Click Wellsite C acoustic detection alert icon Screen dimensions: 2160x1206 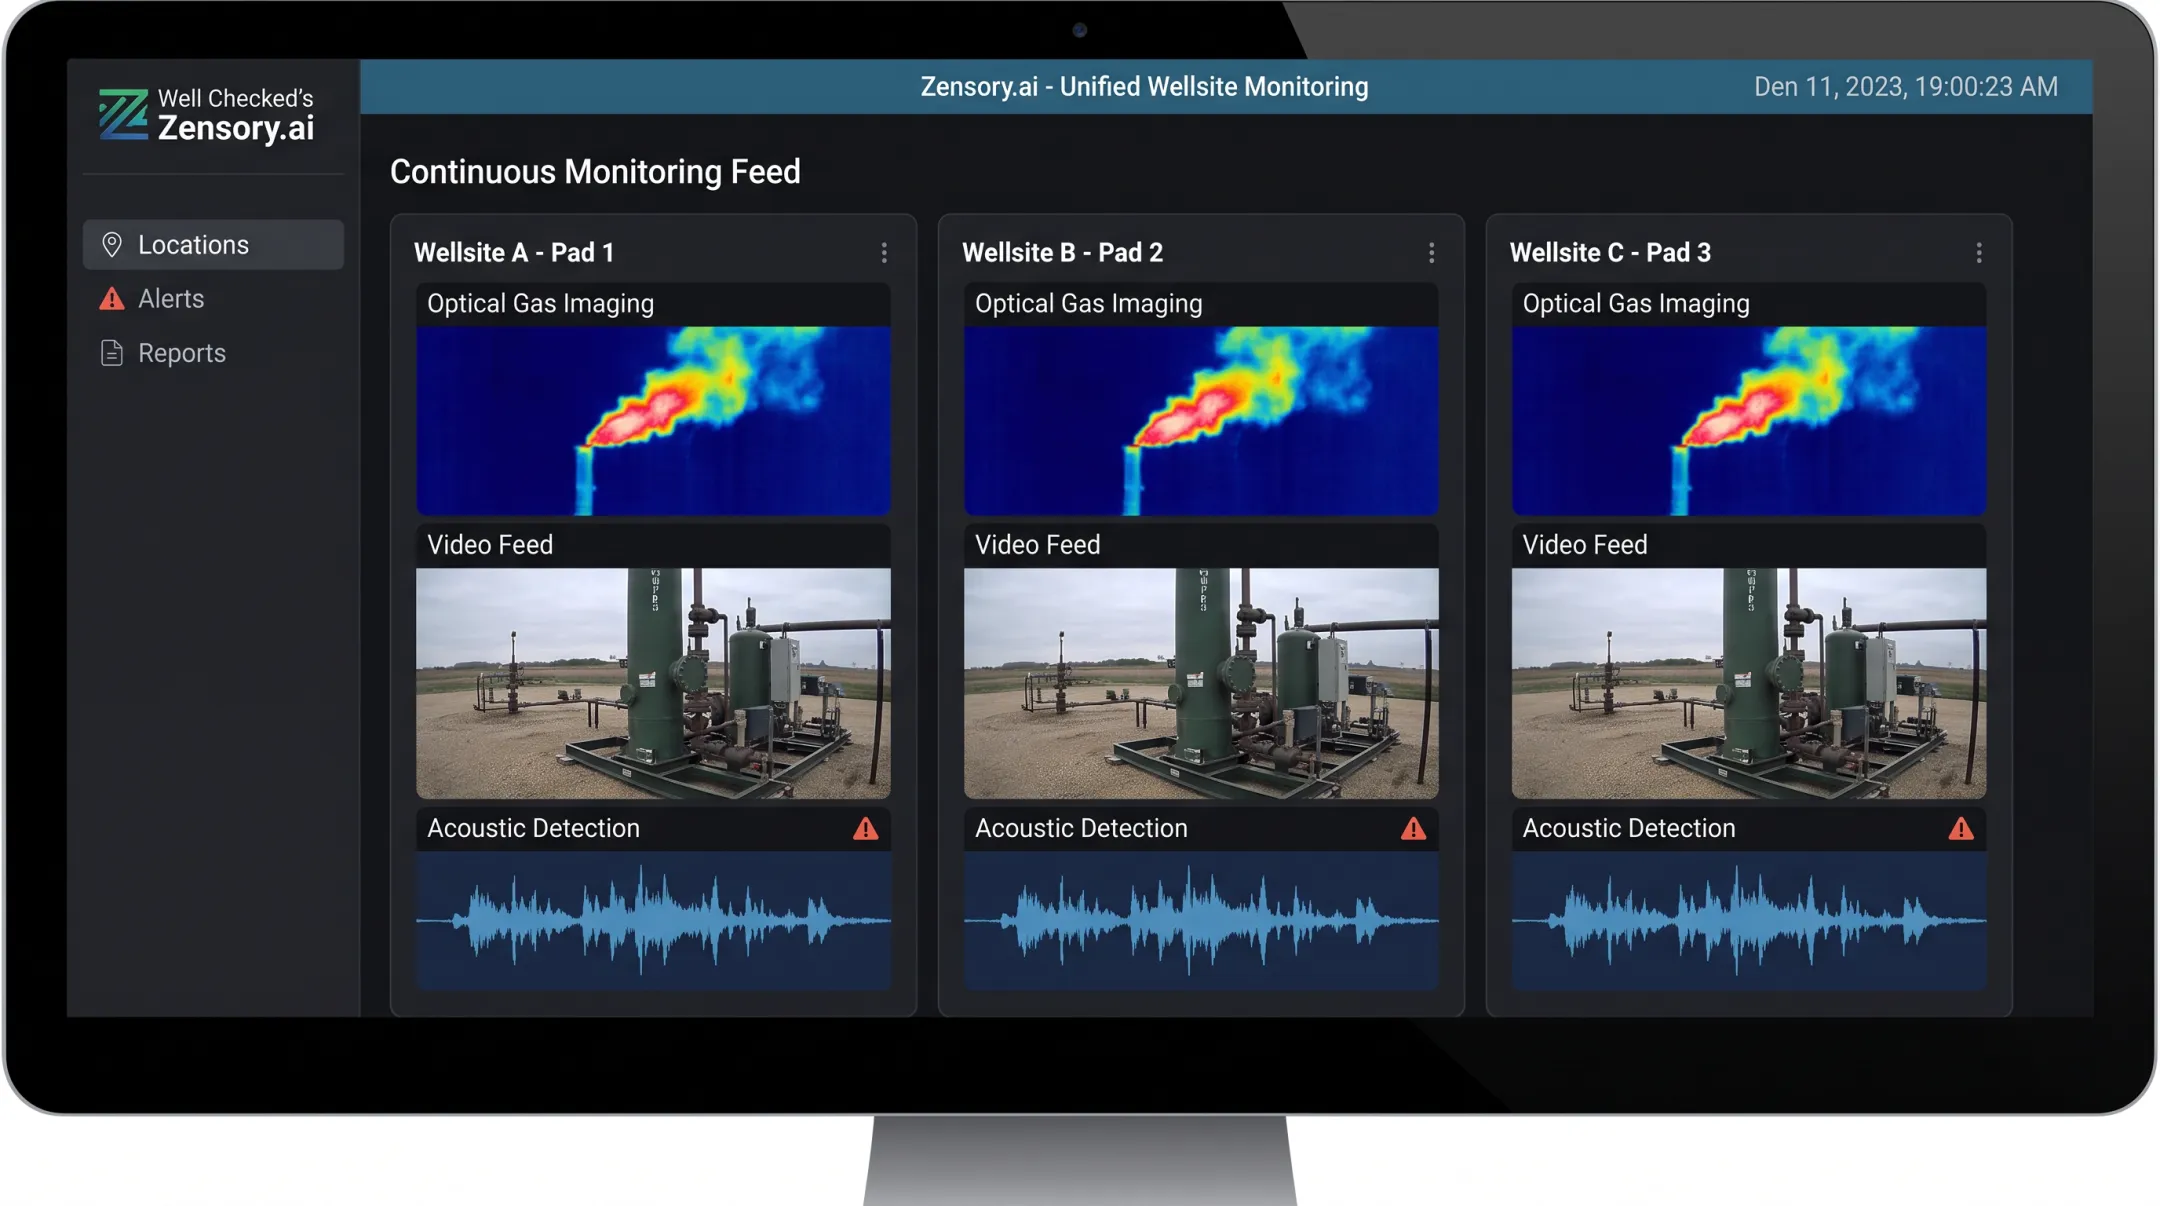[1961, 829]
